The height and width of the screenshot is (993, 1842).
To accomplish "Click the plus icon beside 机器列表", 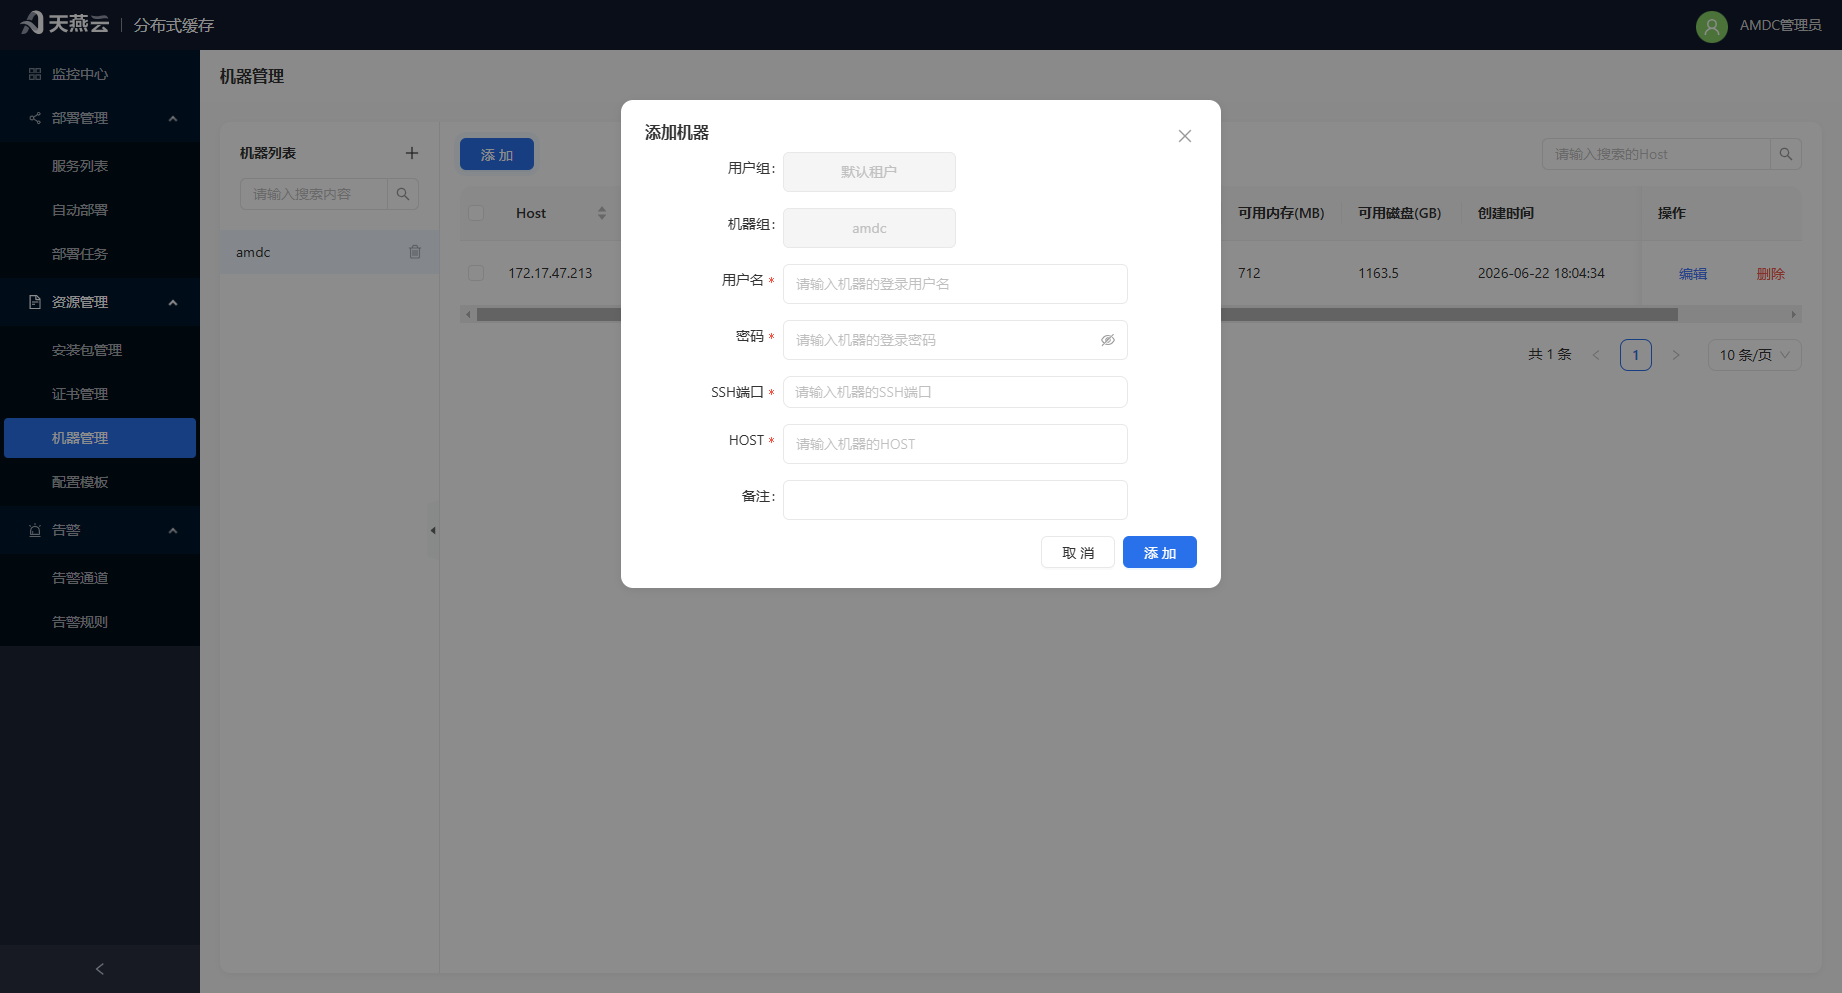I will coord(412,153).
